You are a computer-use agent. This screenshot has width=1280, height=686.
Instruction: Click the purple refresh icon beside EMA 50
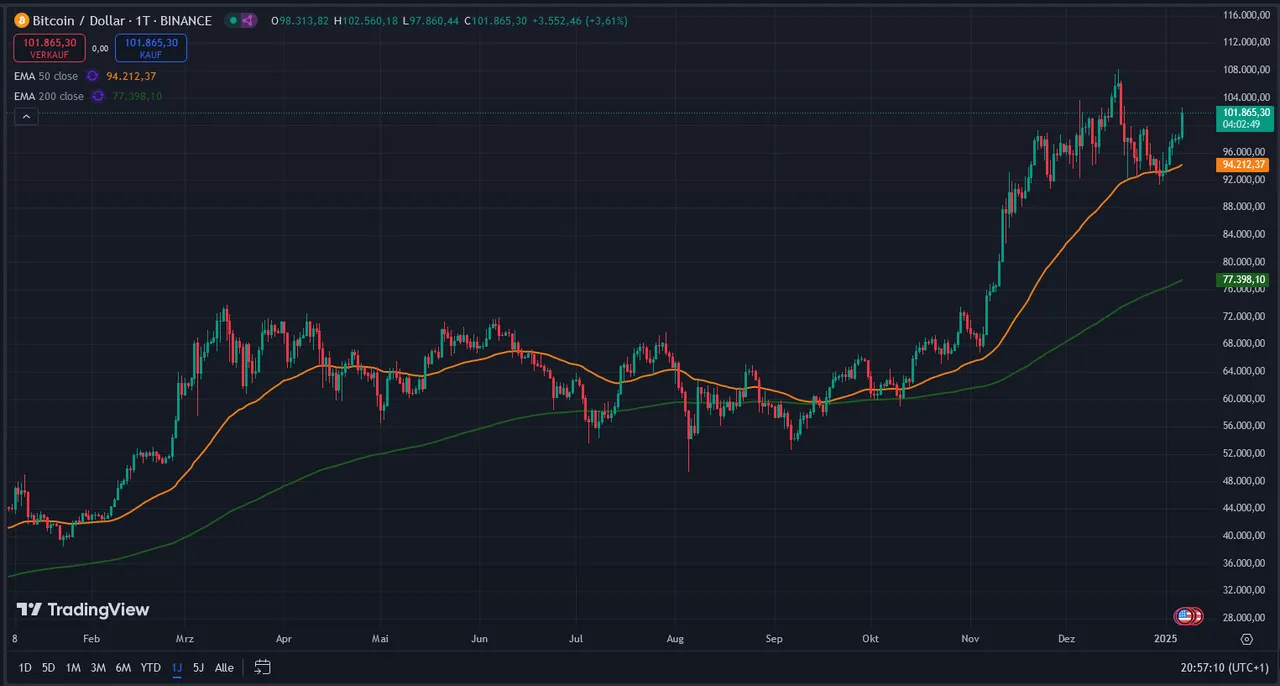(93, 76)
